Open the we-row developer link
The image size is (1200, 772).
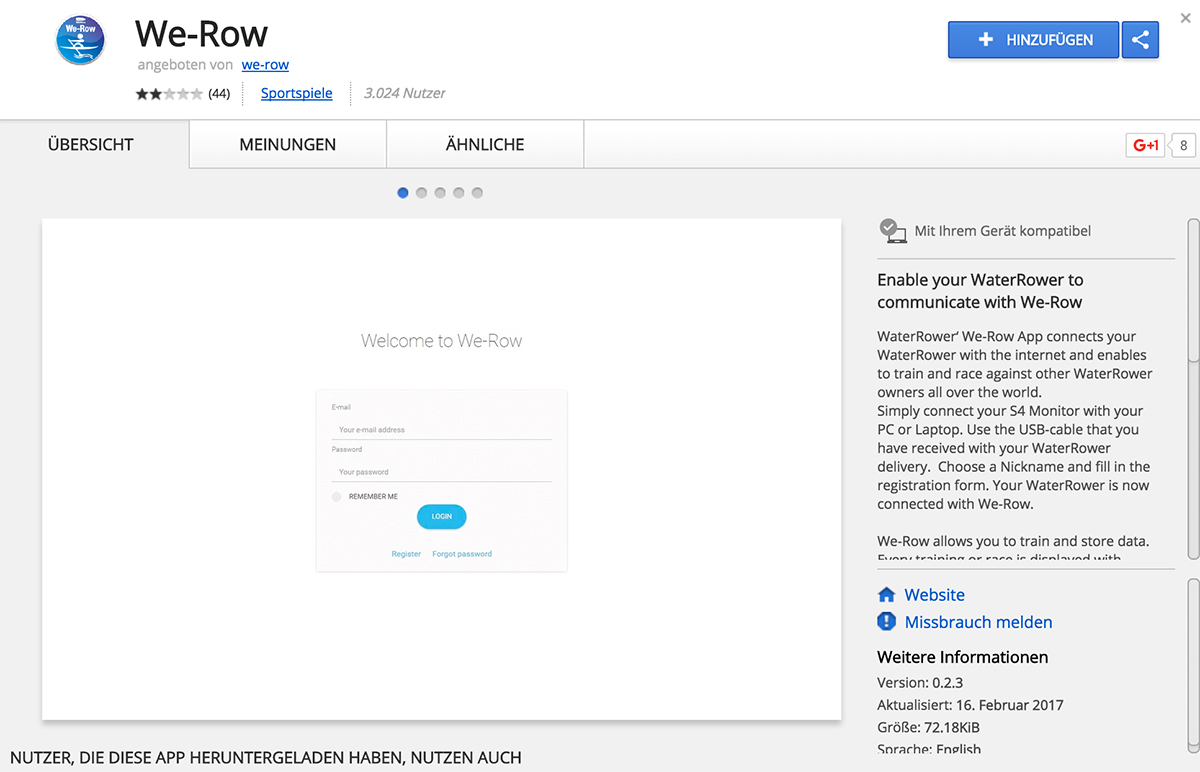[265, 65]
